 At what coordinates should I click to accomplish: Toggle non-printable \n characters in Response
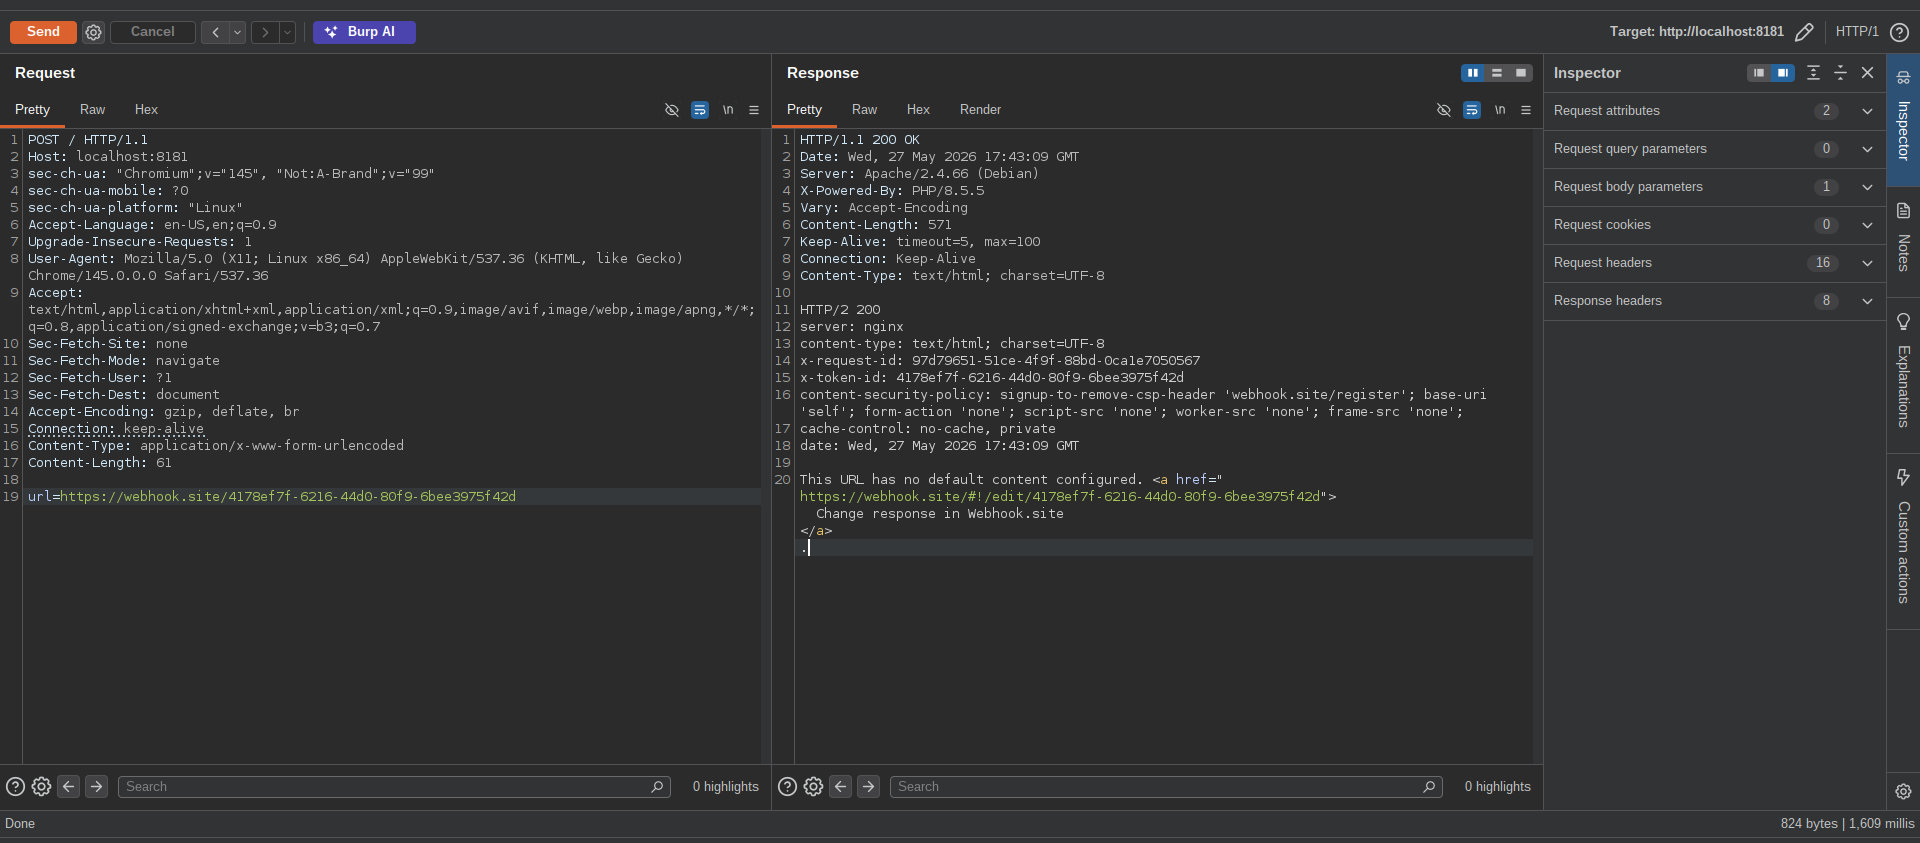point(1500,110)
